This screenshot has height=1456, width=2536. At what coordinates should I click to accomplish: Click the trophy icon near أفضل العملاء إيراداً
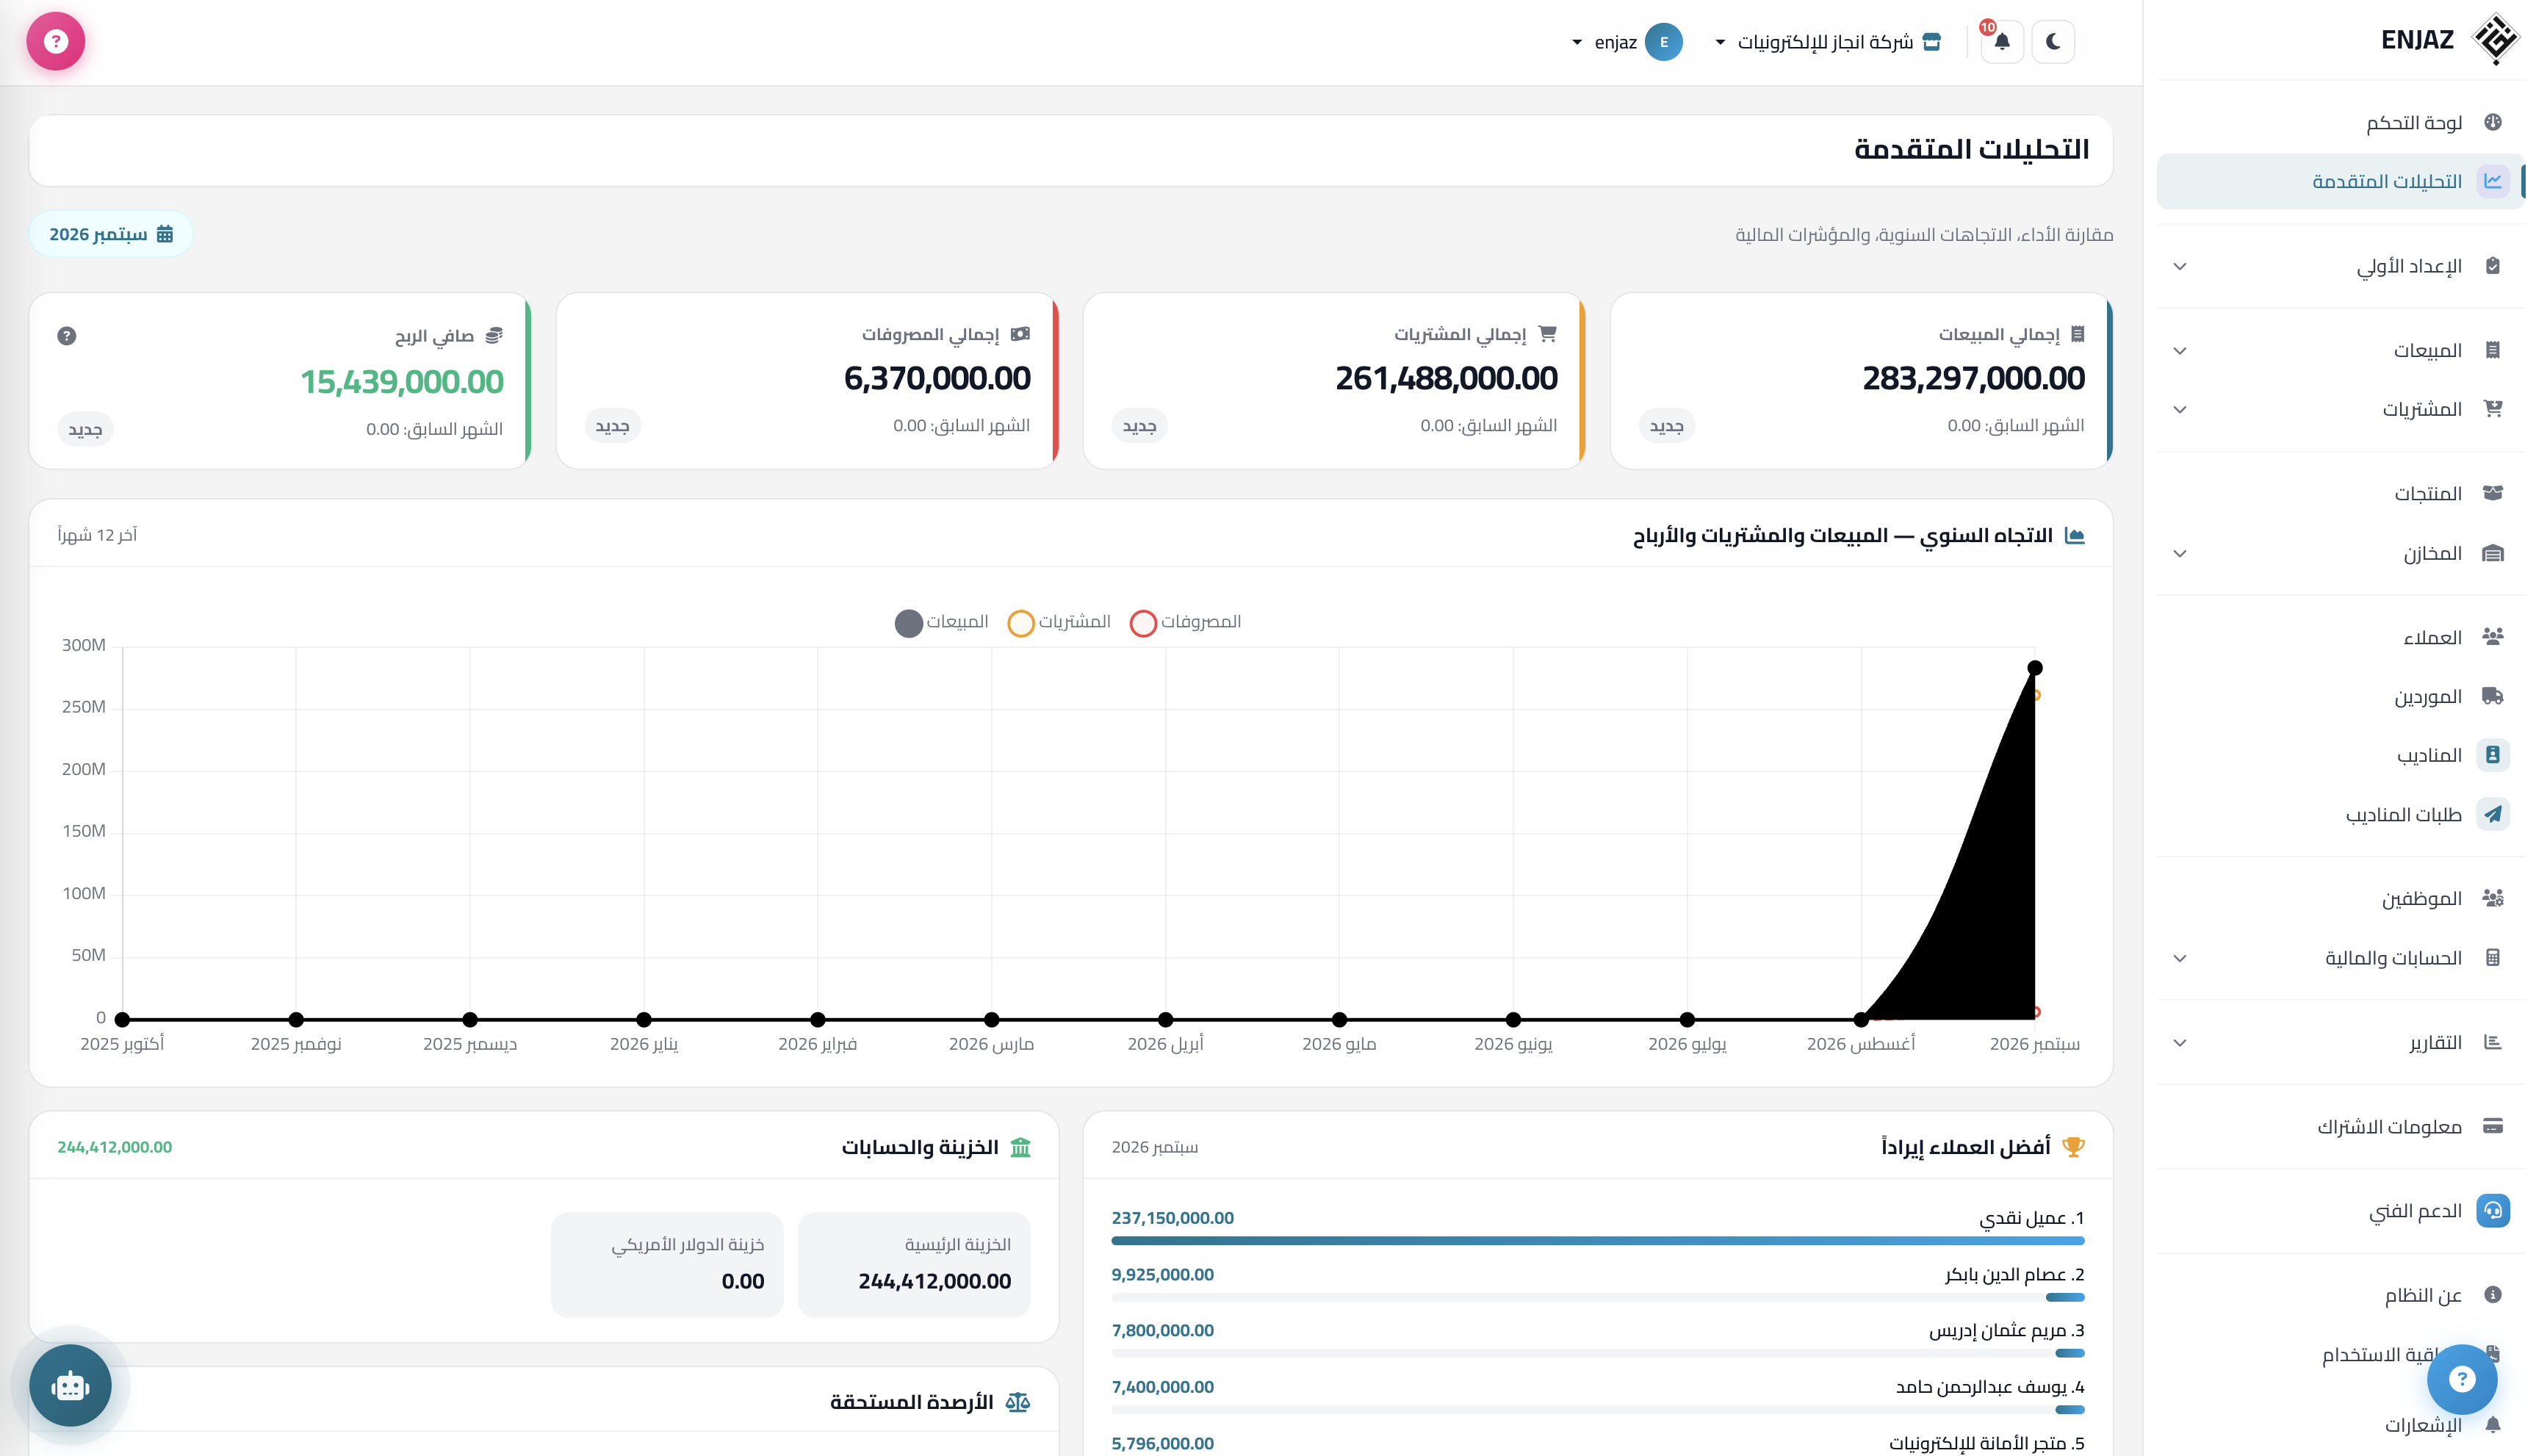(x=2074, y=1147)
